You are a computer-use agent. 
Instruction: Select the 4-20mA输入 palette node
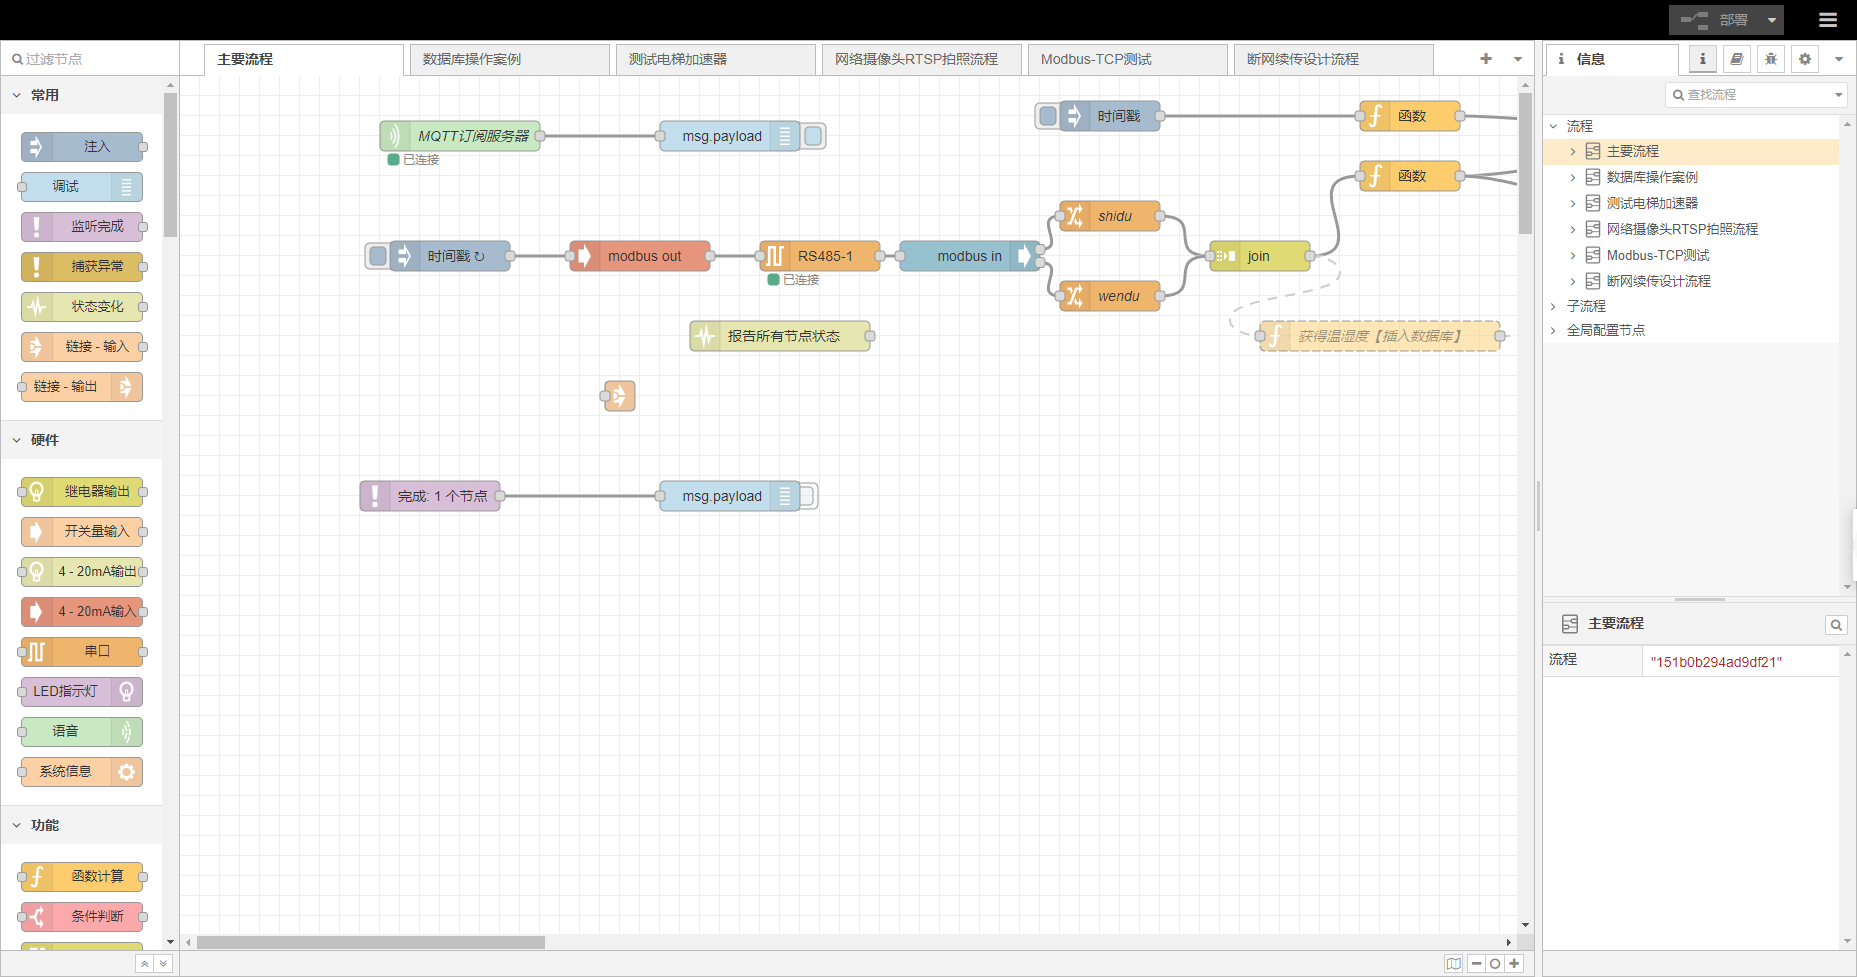click(x=82, y=612)
